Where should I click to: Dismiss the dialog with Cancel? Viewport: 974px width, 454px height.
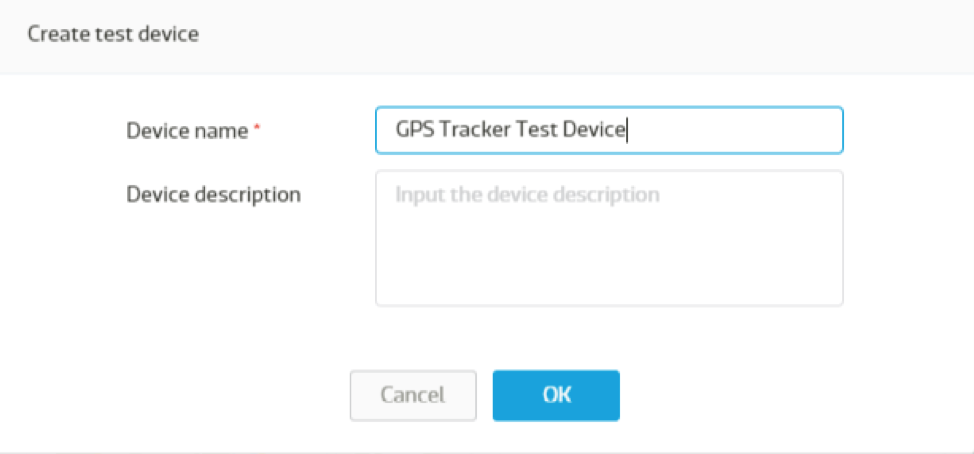(413, 396)
